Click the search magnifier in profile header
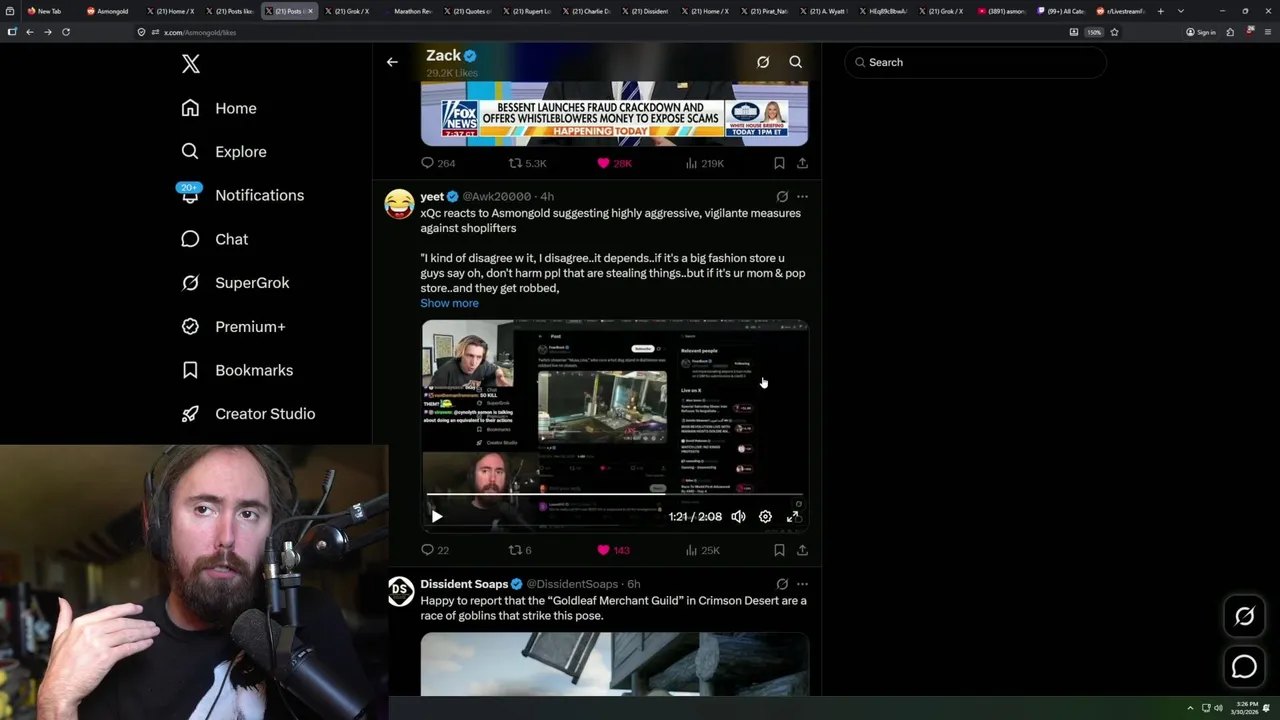The image size is (1280, 720). pyautogui.click(x=796, y=62)
